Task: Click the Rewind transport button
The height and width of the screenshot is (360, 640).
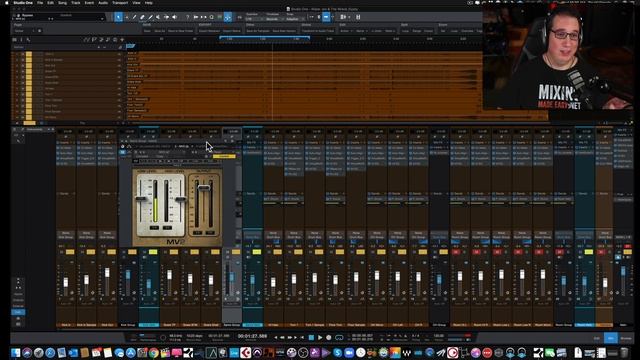Action: [x=282, y=338]
